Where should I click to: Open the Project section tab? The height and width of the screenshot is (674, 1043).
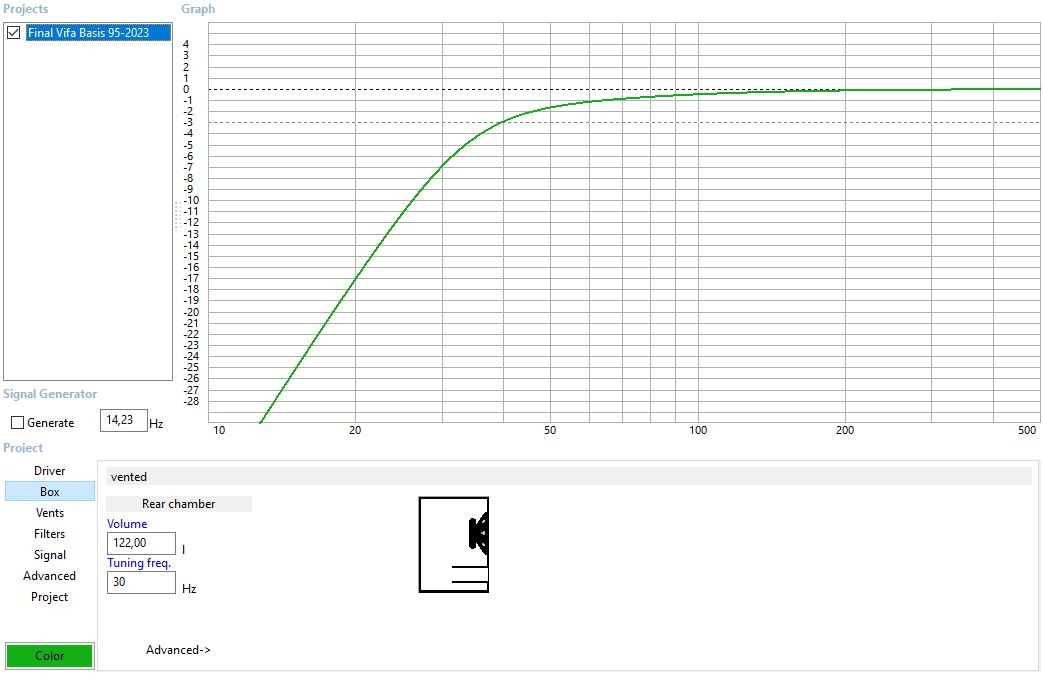[x=50, y=597]
